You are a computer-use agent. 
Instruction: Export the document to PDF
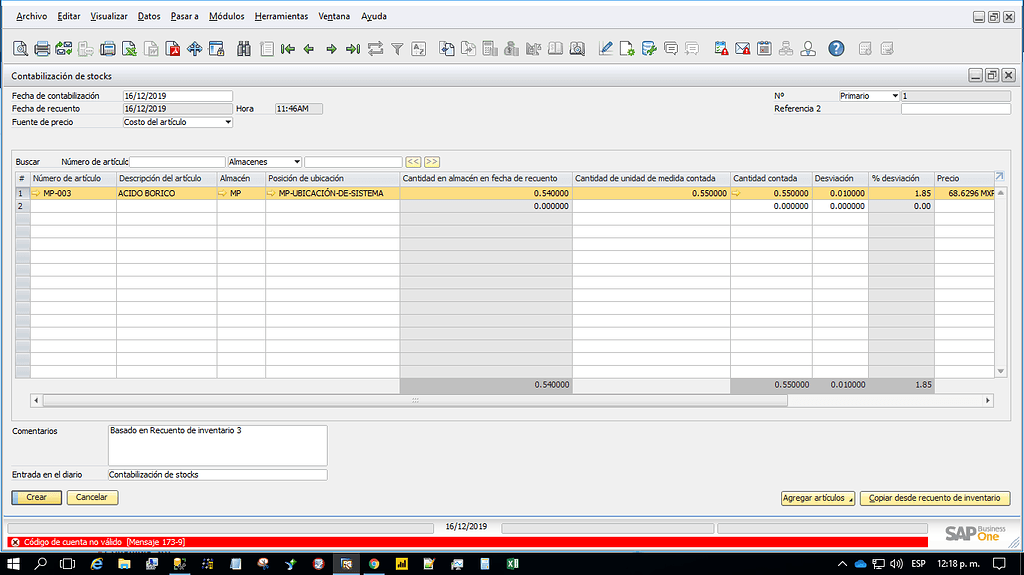(x=173, y=49)
